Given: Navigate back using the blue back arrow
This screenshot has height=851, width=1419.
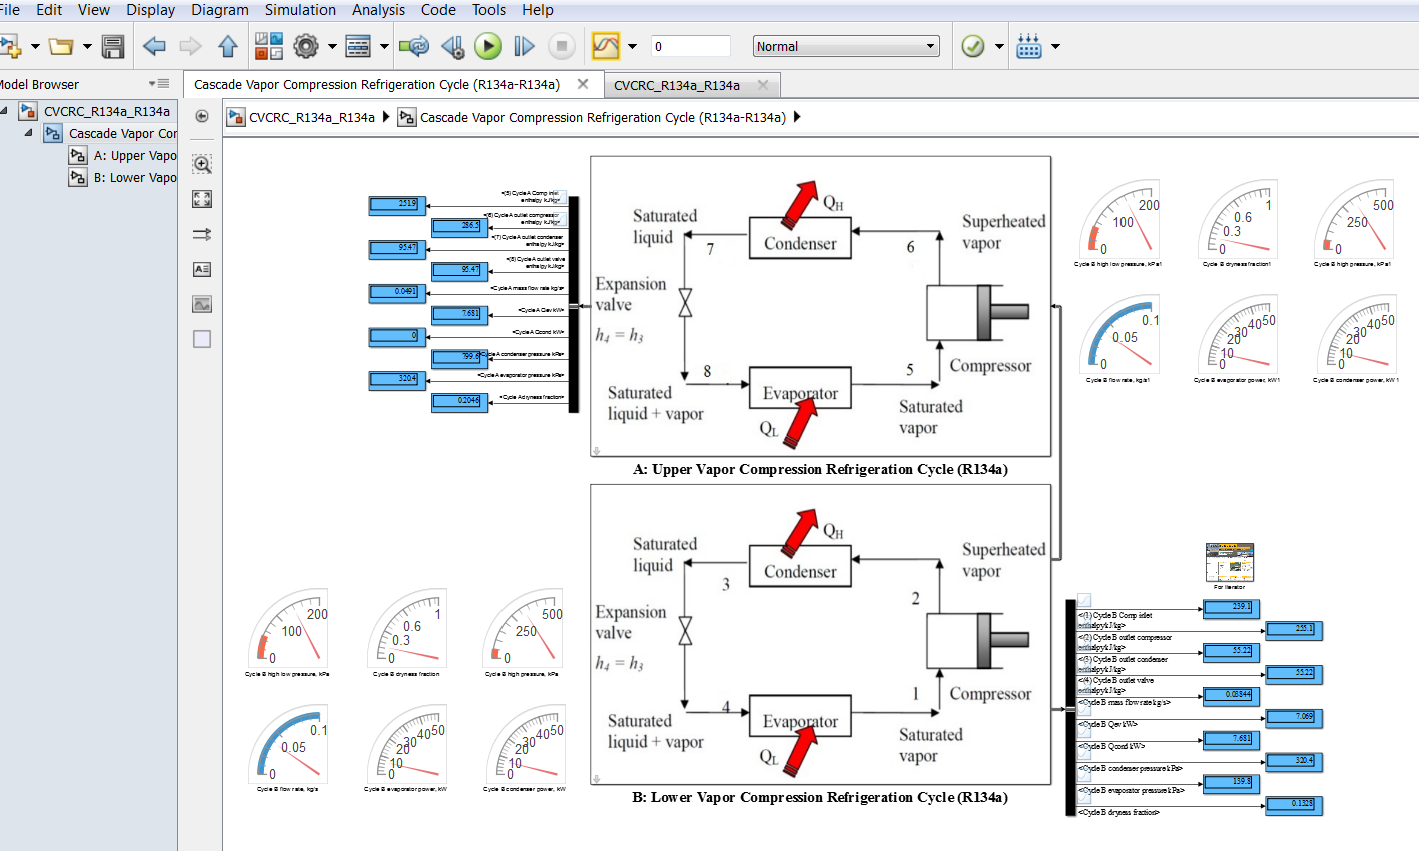Looking at the screenshot, I should 153,46.
